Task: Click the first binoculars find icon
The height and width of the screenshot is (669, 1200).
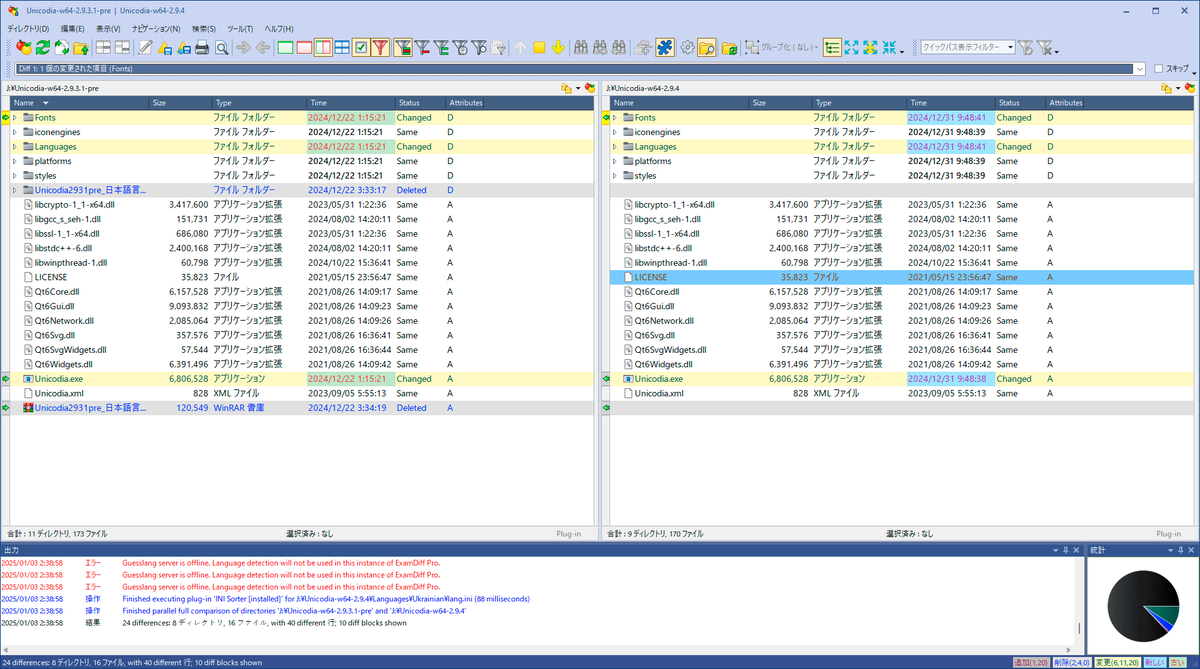Action: 580,47
